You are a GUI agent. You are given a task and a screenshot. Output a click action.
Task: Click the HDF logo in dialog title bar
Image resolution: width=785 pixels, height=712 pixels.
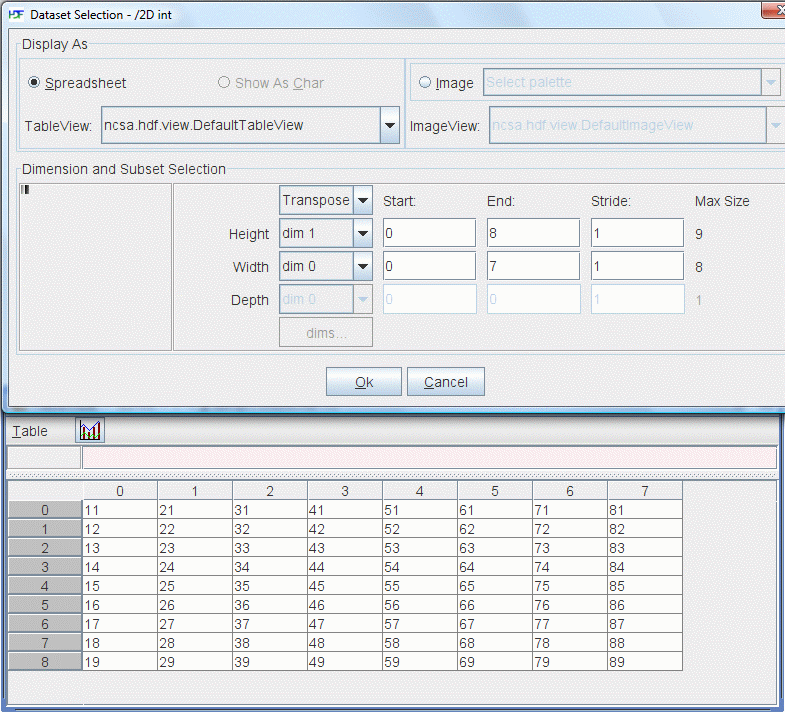[16, 15]
